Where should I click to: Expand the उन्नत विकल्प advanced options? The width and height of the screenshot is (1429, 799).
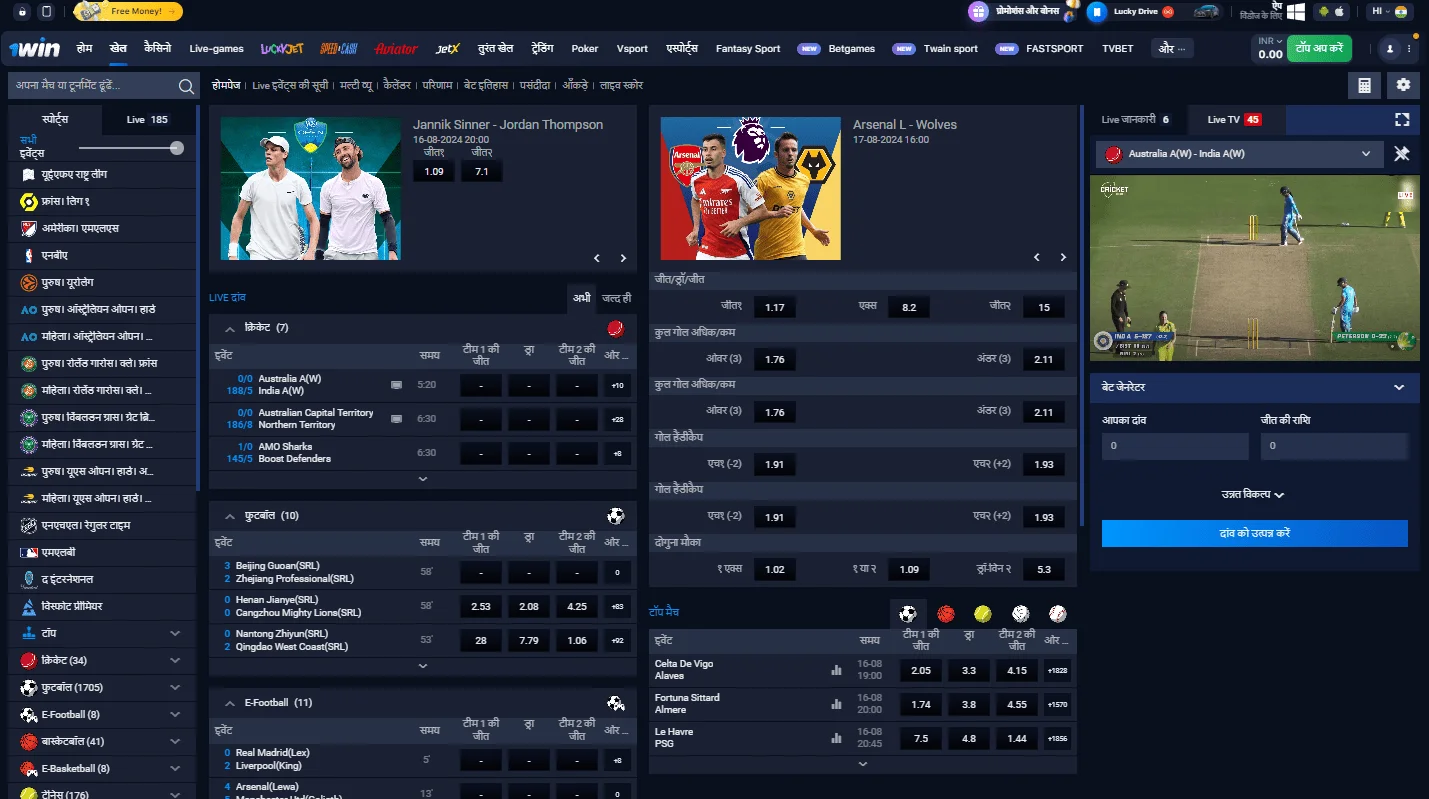tap(1253, 495)
